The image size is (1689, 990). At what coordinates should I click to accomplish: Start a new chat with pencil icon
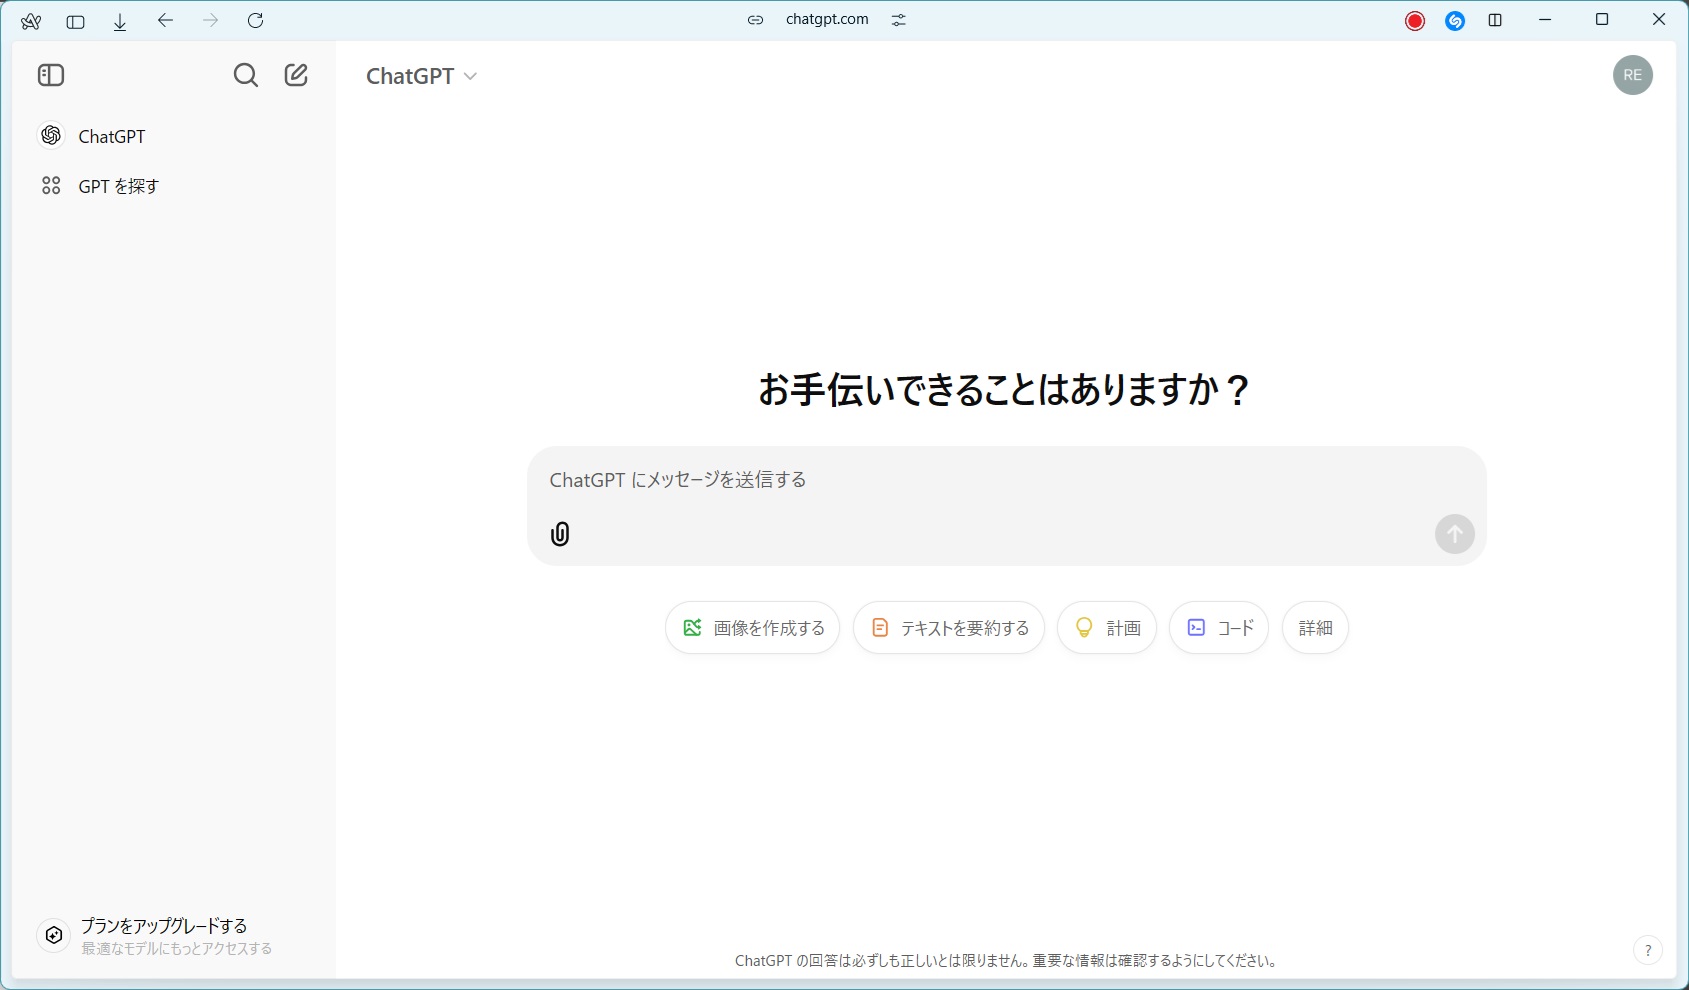(x=296, y=75)
